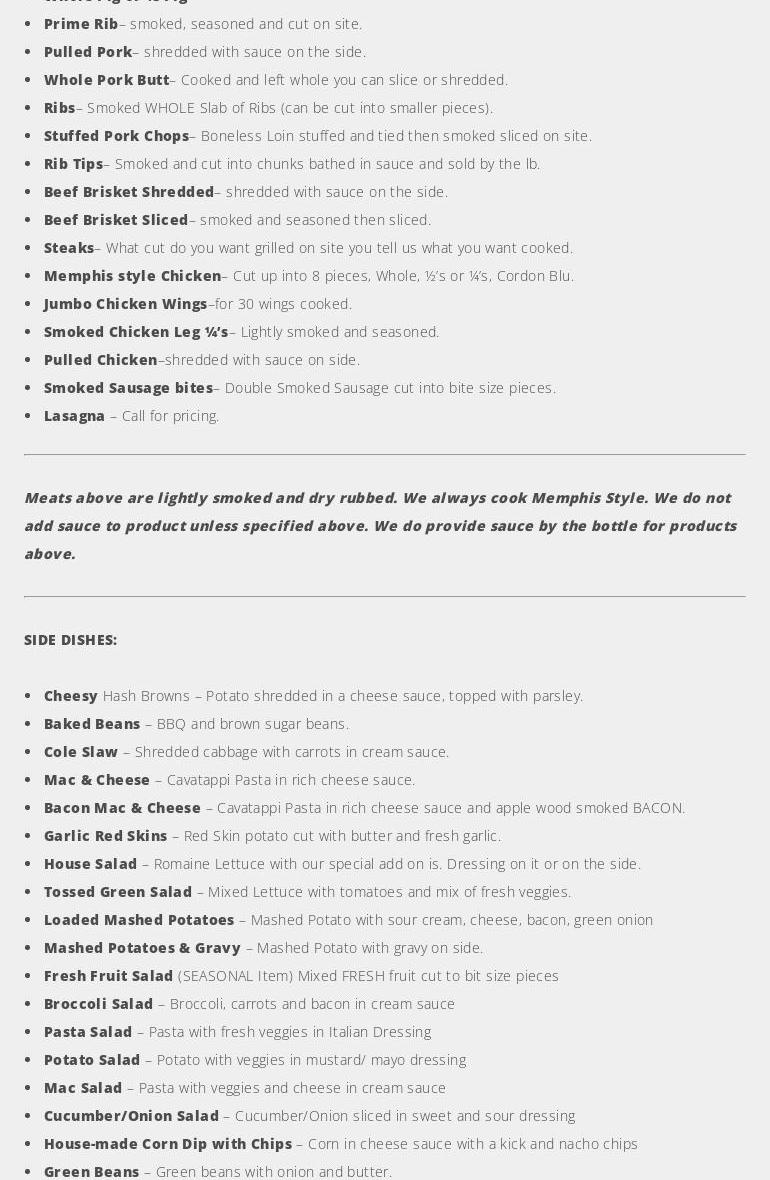Click 'Fresh Fruit Salad' bold text
This screenshot has height=1180, width=770.
tap(108, 975)
